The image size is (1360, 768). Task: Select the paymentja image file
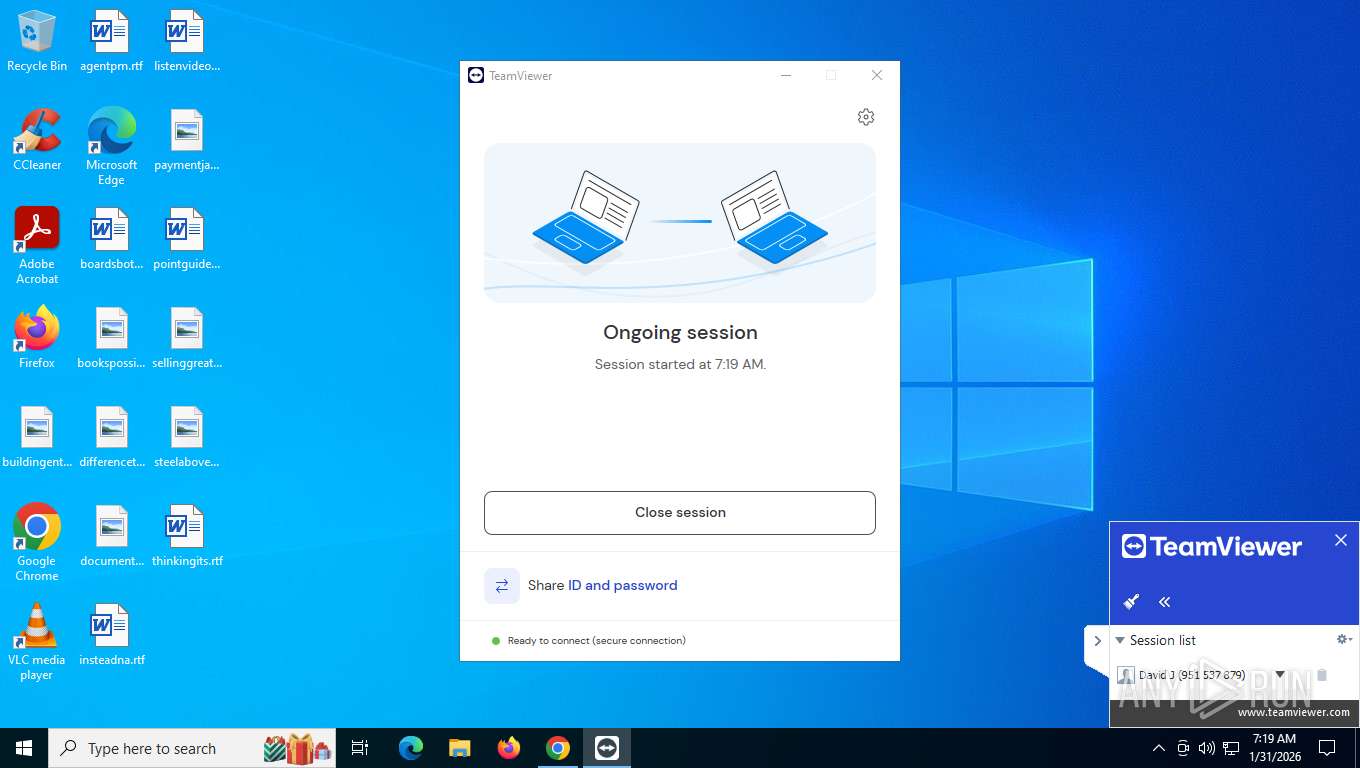point(187,140)
